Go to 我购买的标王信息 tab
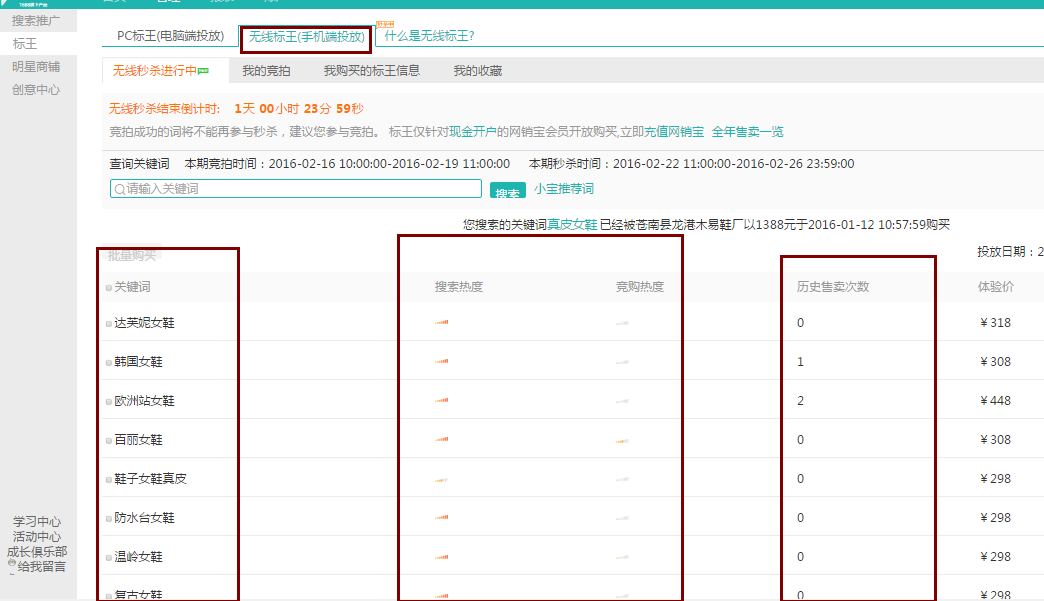 tap(371, 71)
